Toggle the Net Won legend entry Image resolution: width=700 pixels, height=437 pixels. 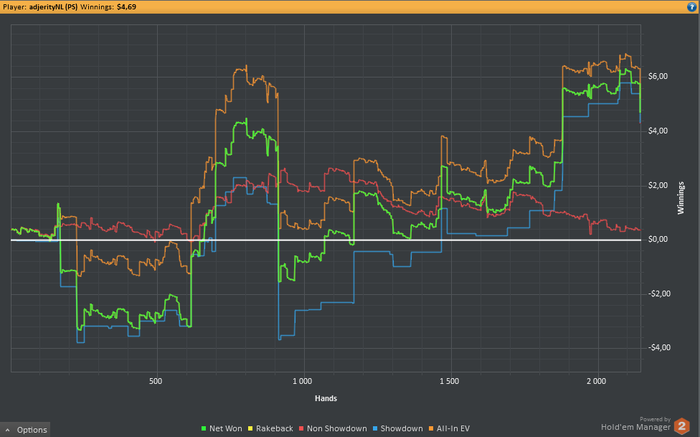tap(222, 429)
